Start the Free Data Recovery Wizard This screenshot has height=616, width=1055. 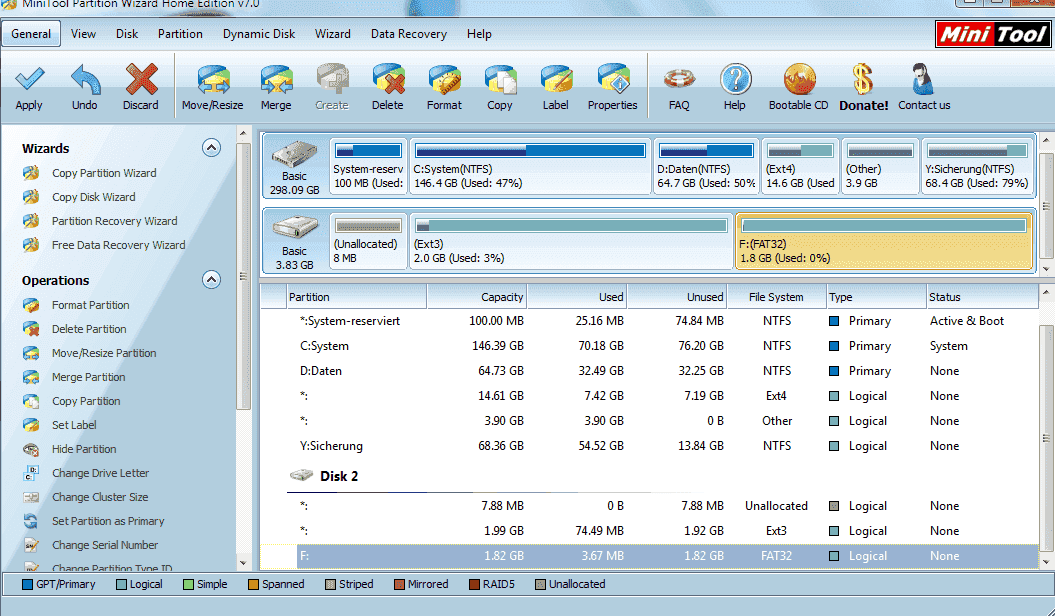(118, 245)
